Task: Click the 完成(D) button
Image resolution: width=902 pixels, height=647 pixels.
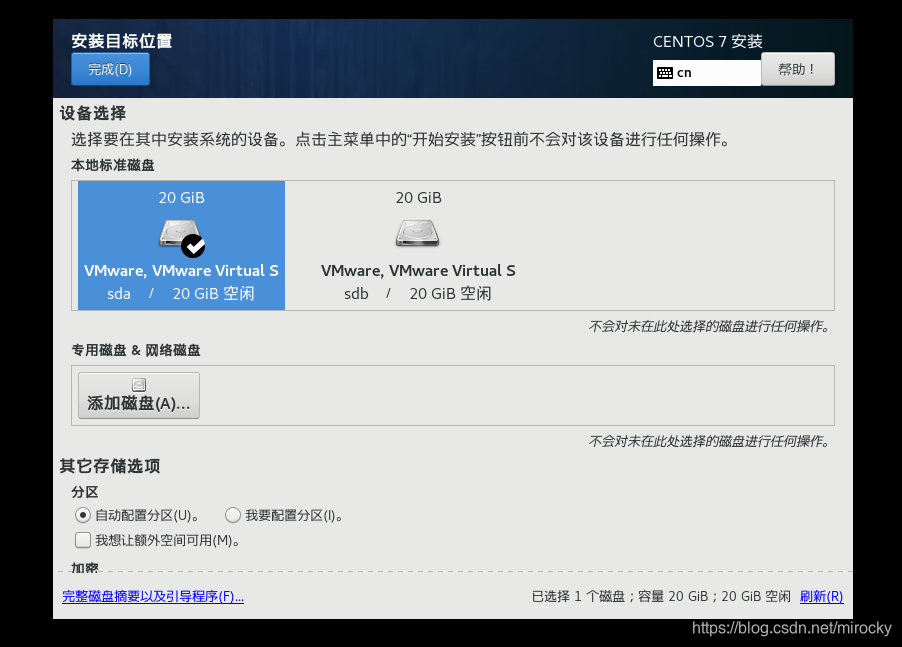Action: (110, 69)
